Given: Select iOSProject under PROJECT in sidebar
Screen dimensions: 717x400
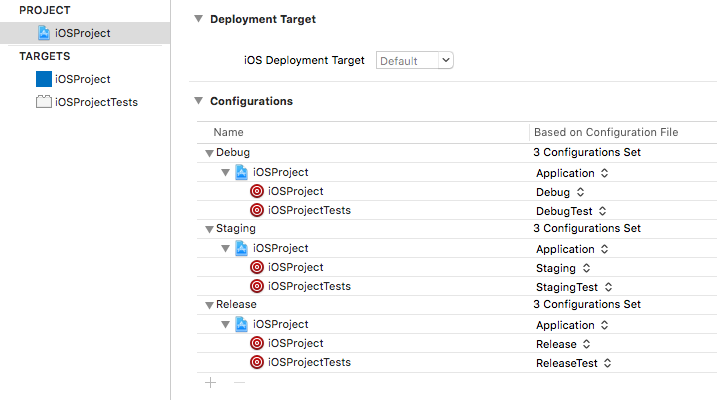Looking at the screenshot, I should (x=85, y=33).
